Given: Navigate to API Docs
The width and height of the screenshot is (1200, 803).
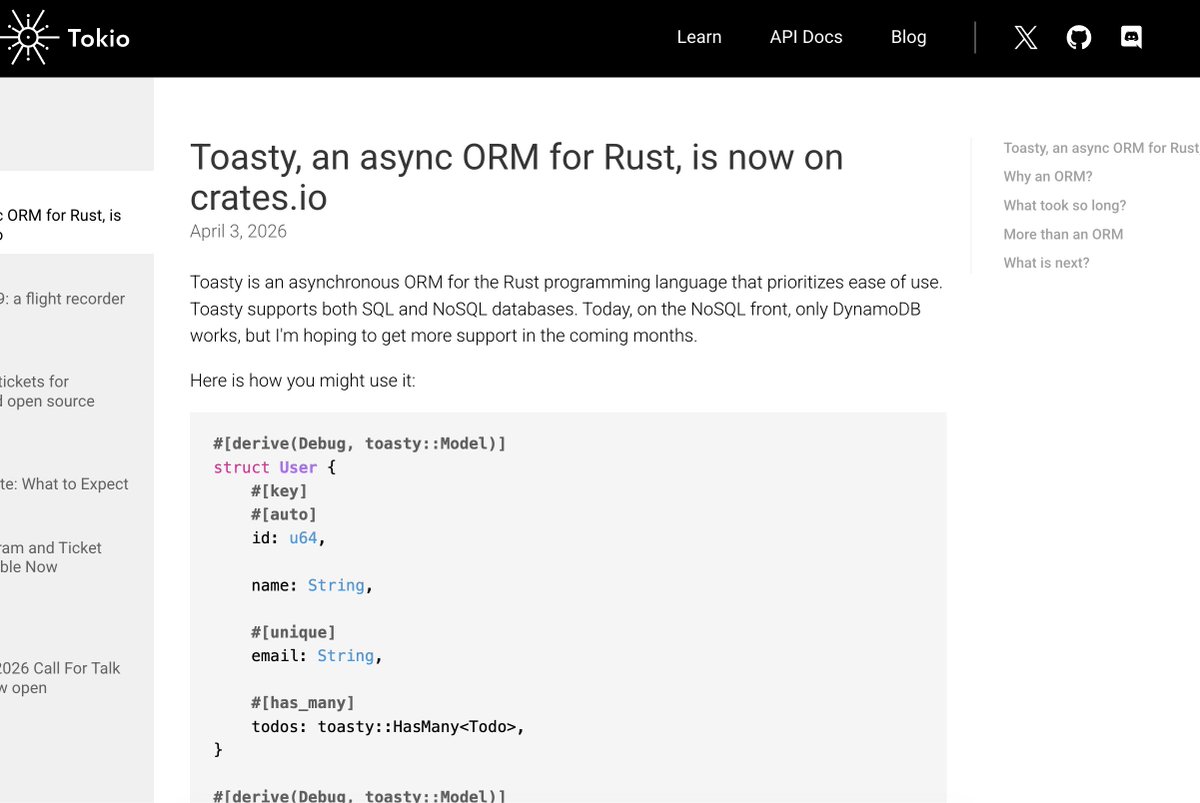Looking at the screenshot, I should 806,37.
